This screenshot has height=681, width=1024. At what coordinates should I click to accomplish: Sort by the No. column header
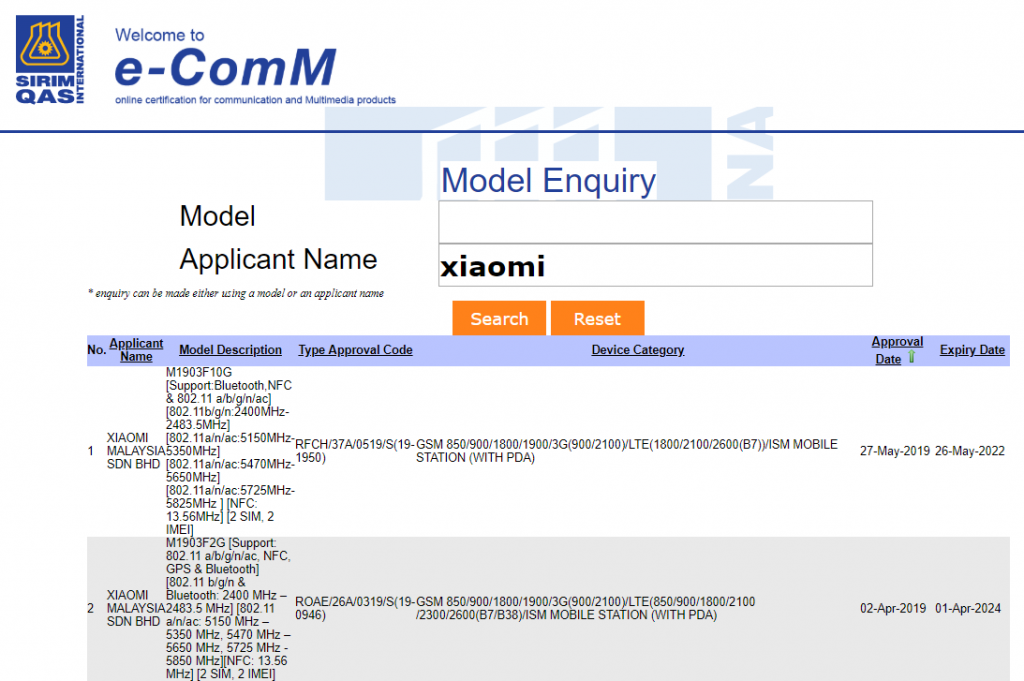click(97, 350)
